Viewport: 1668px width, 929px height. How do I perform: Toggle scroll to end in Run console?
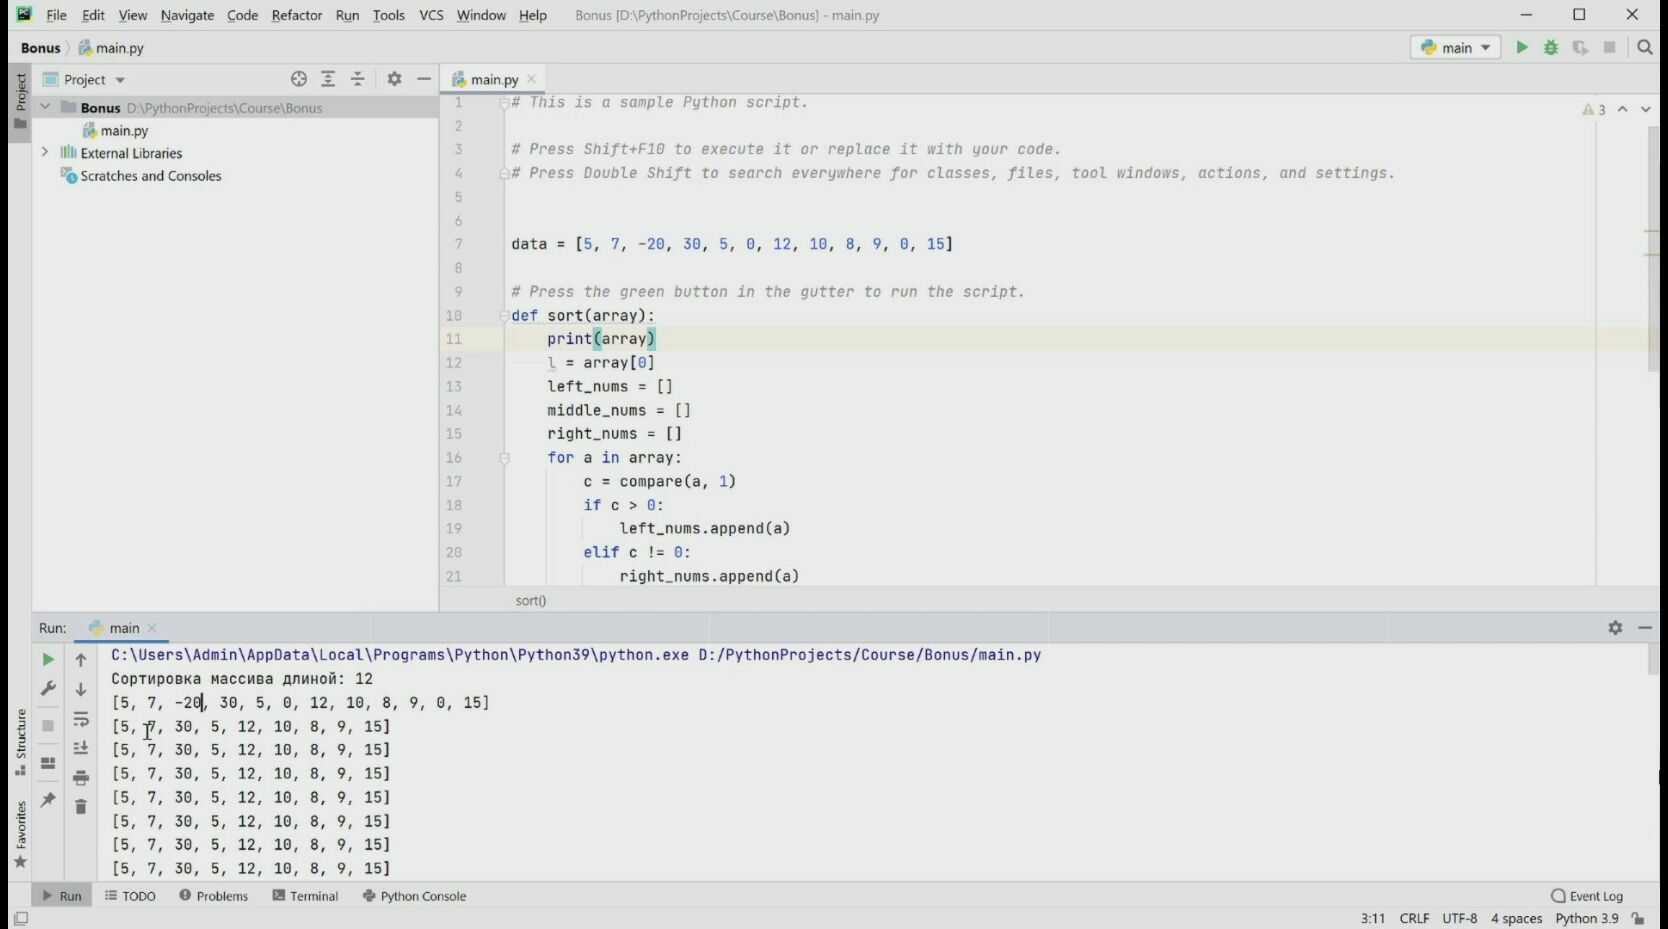(81, 748)
